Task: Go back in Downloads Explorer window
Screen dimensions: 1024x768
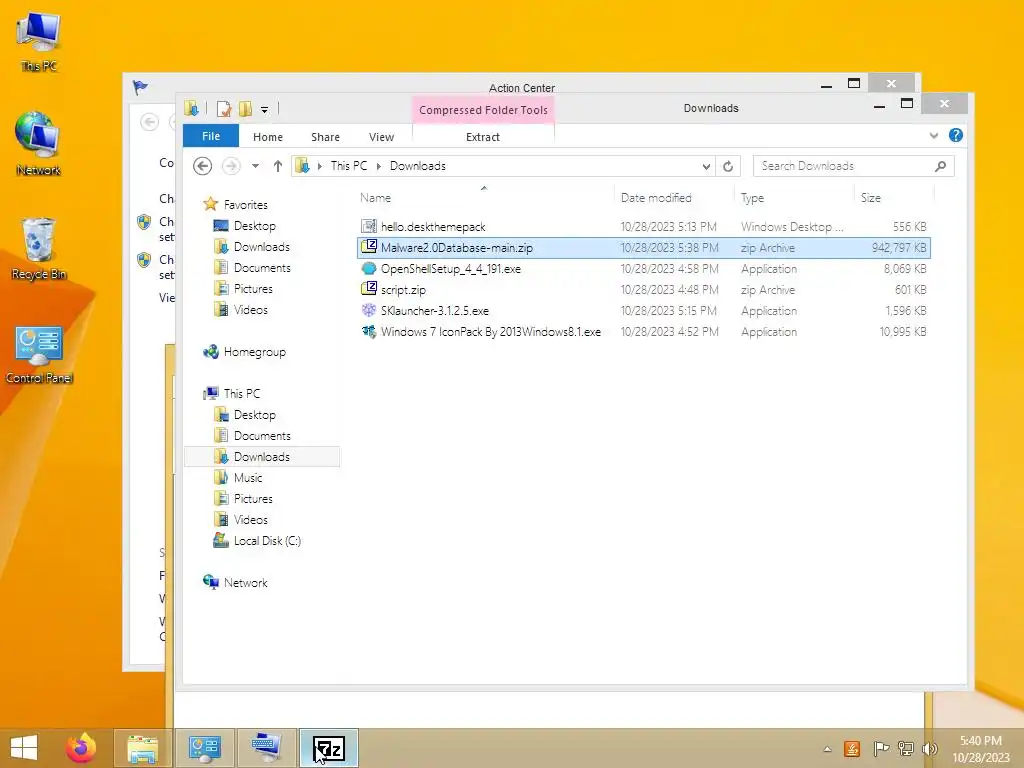Action: click(202, 166)
